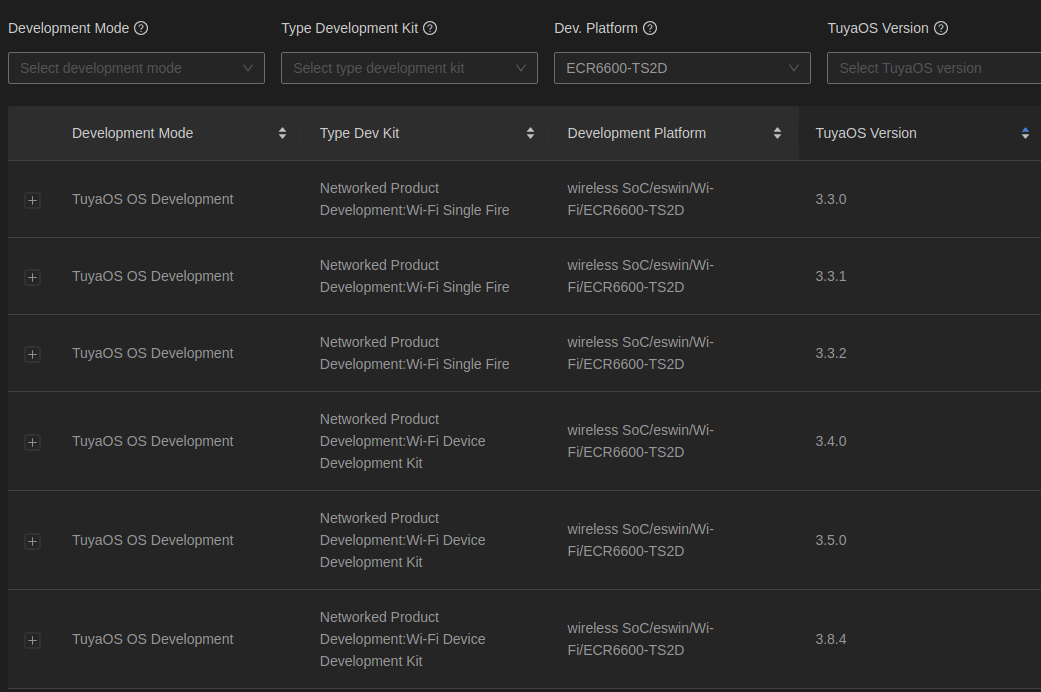
Task: Sort table by TuyaOS Version column
Action: (x=1025, y=133)
